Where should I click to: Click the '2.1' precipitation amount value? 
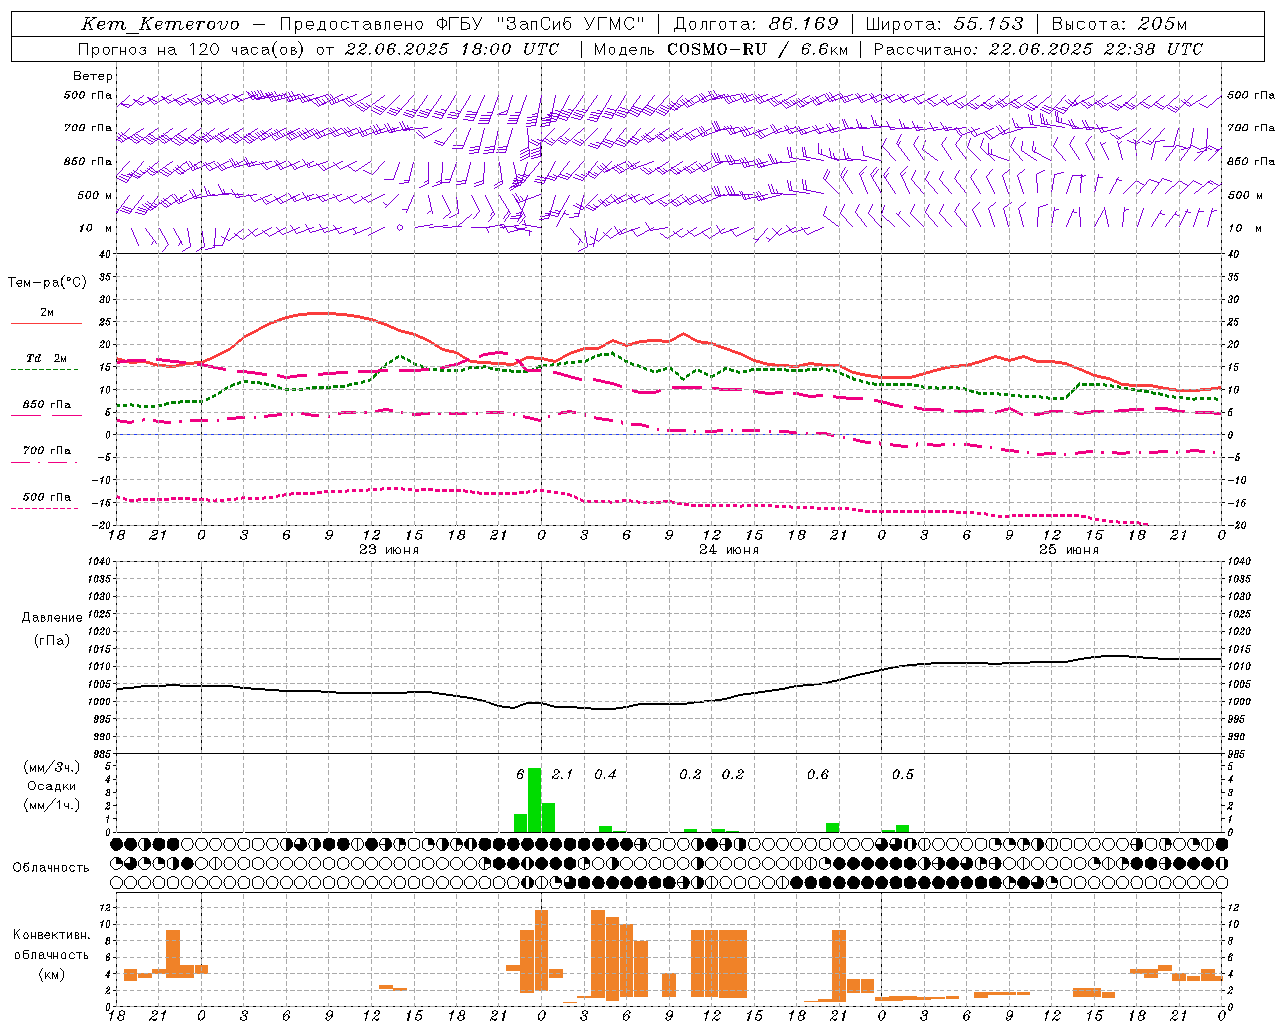(563, 774)
